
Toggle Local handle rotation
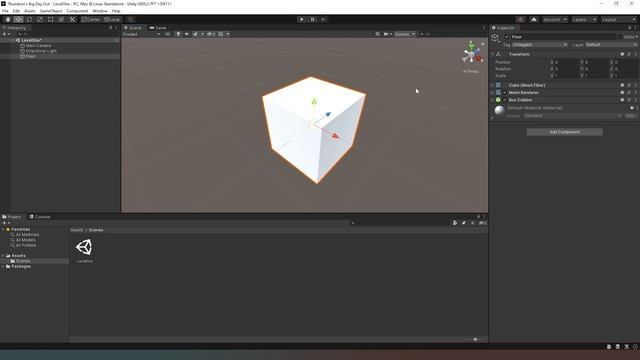(111, 19)
